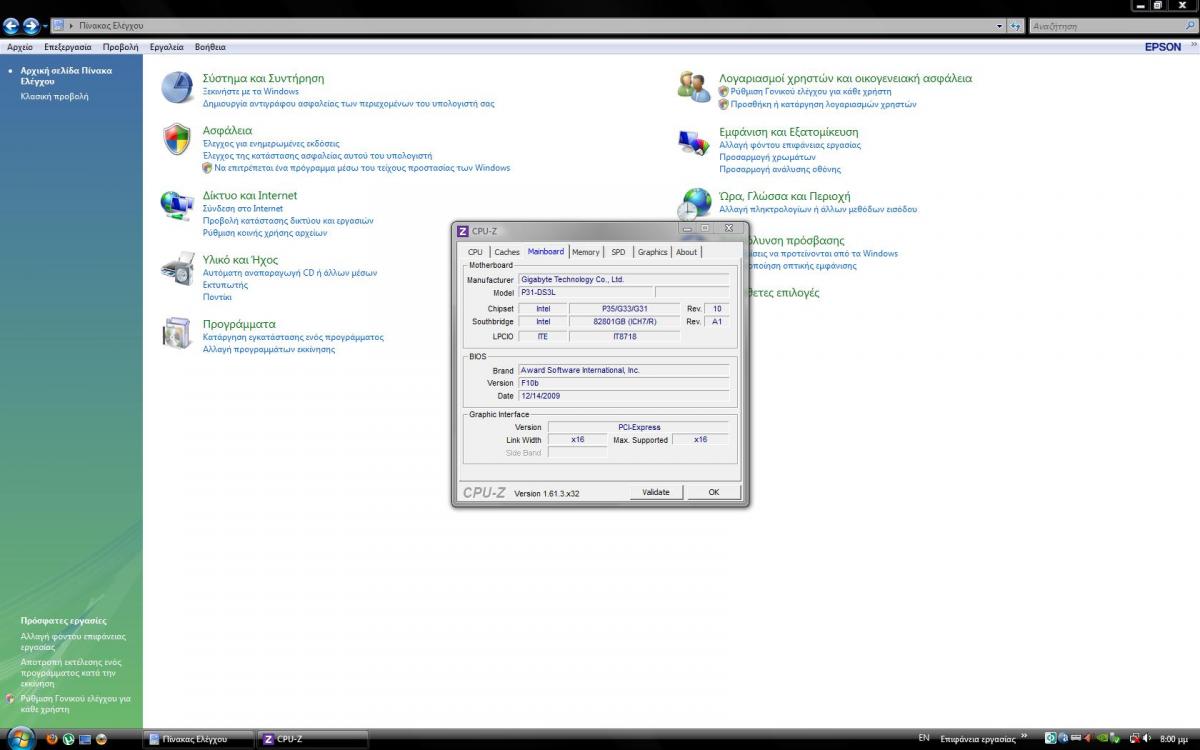The height and width of the screenshot is (750, 1200).
Task: Click the EN language indicator in the taskbar
Action: 924,739
